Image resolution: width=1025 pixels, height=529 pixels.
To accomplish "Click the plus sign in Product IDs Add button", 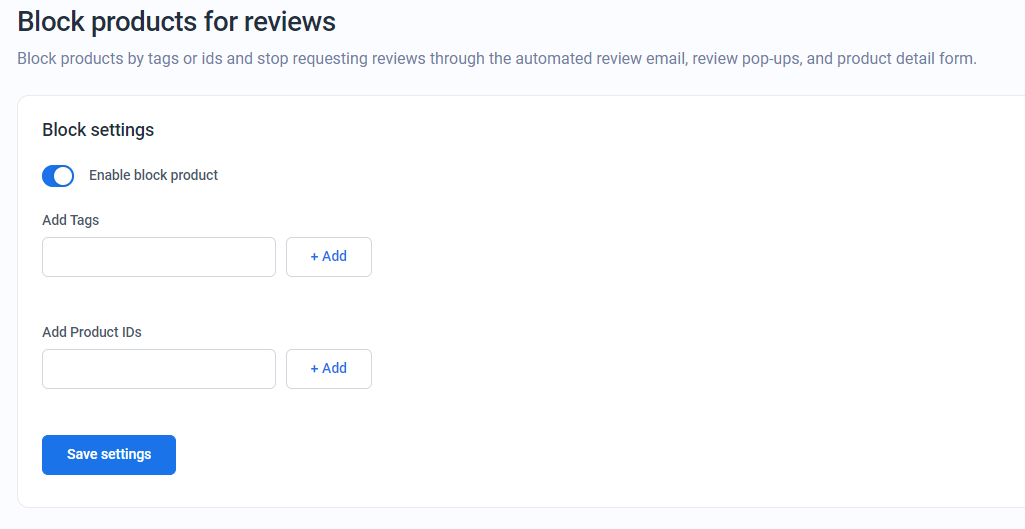I will pyautogui.click(x=314, y=369).
